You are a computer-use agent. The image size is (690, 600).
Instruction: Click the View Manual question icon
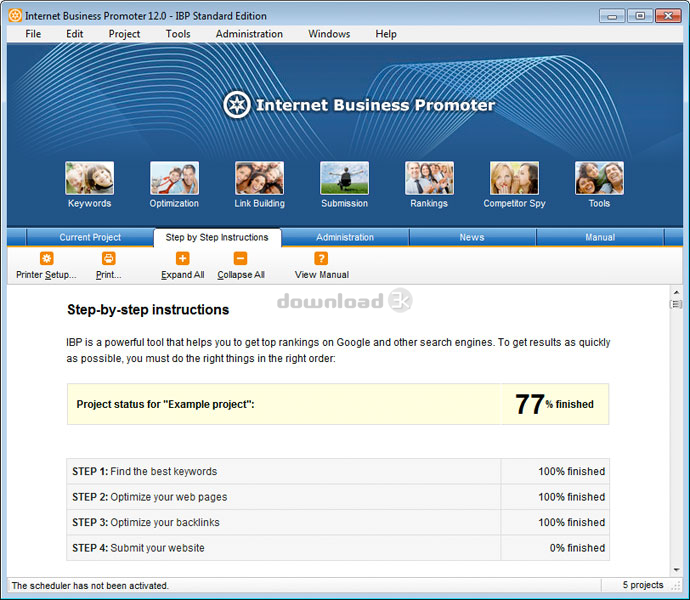pos(321,258)
